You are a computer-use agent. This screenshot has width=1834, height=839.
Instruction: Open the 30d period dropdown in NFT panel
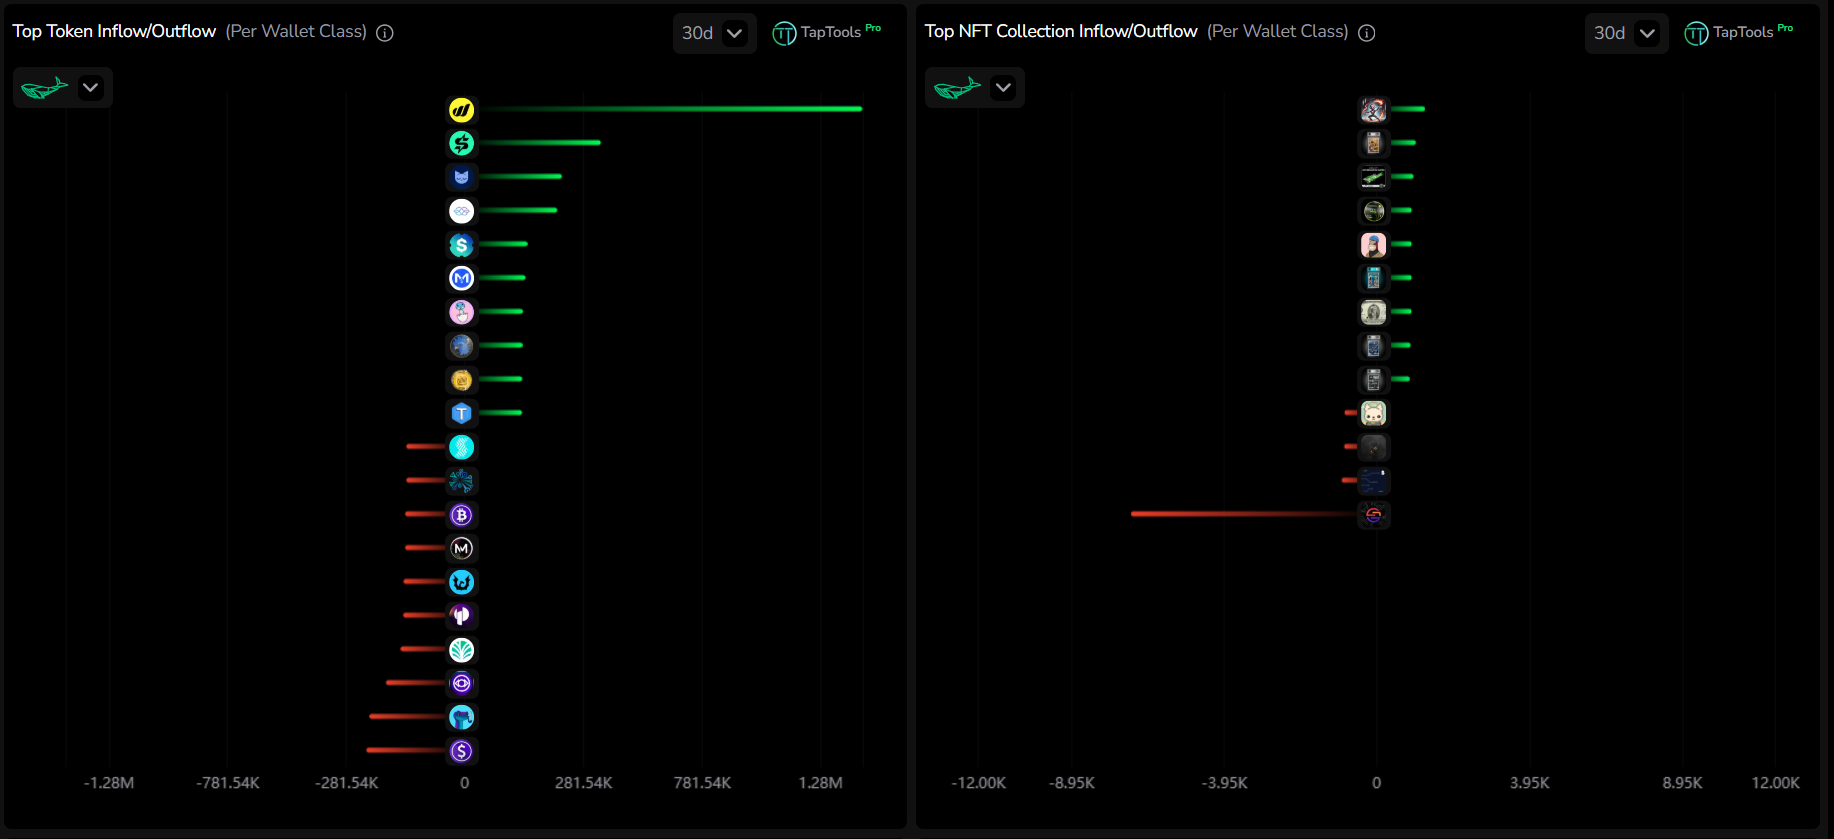1626,33
